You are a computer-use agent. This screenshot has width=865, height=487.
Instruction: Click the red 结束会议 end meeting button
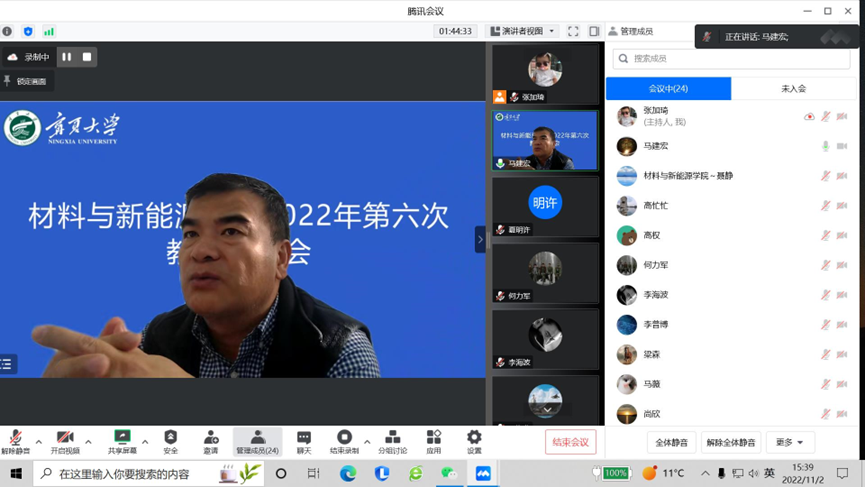(571, 442)
